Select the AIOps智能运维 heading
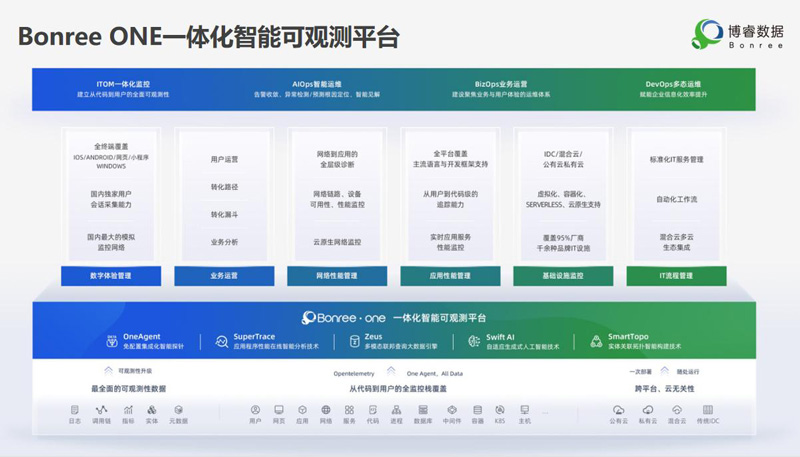Image resolution: width=800 pixels, height=457 pixels. [x=317, y=84]
